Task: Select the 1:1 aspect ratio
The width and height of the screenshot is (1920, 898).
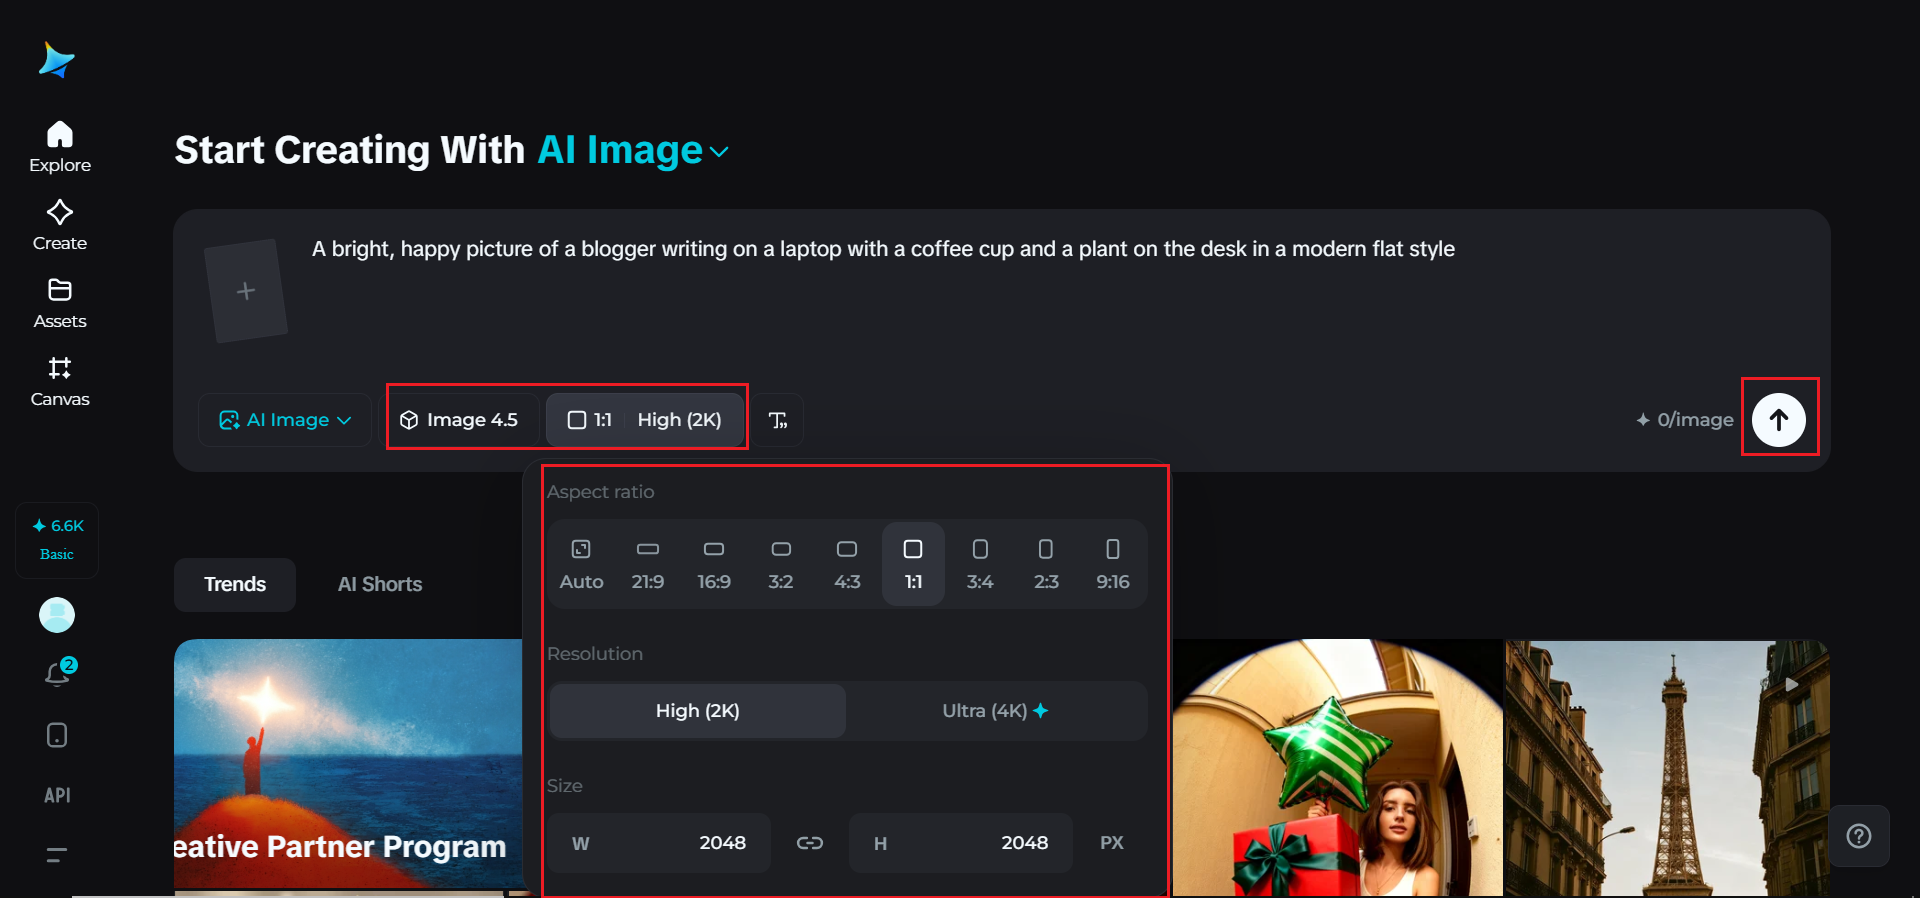Action: coord(913,564)
